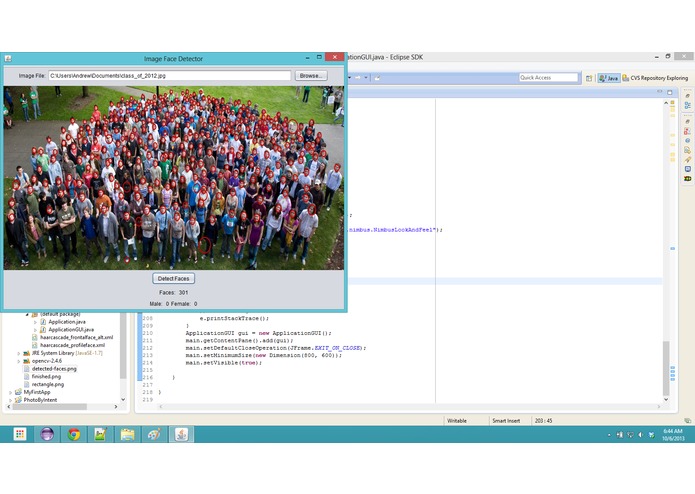Open the LogCat icon in right trim
Screen dimensions: 695x494
pyautogui.click(x=687, y=179)
